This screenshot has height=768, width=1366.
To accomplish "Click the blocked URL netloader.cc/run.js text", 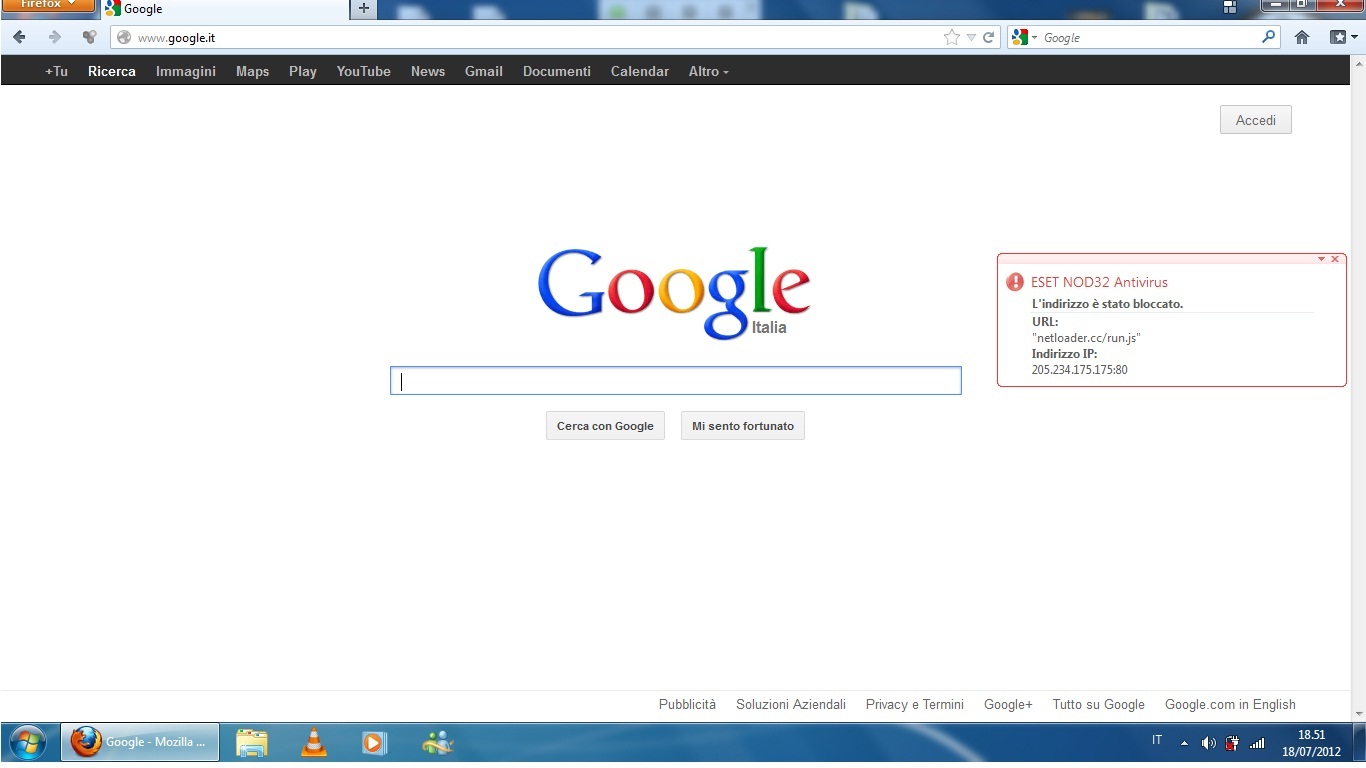I will coord(1086,338).
